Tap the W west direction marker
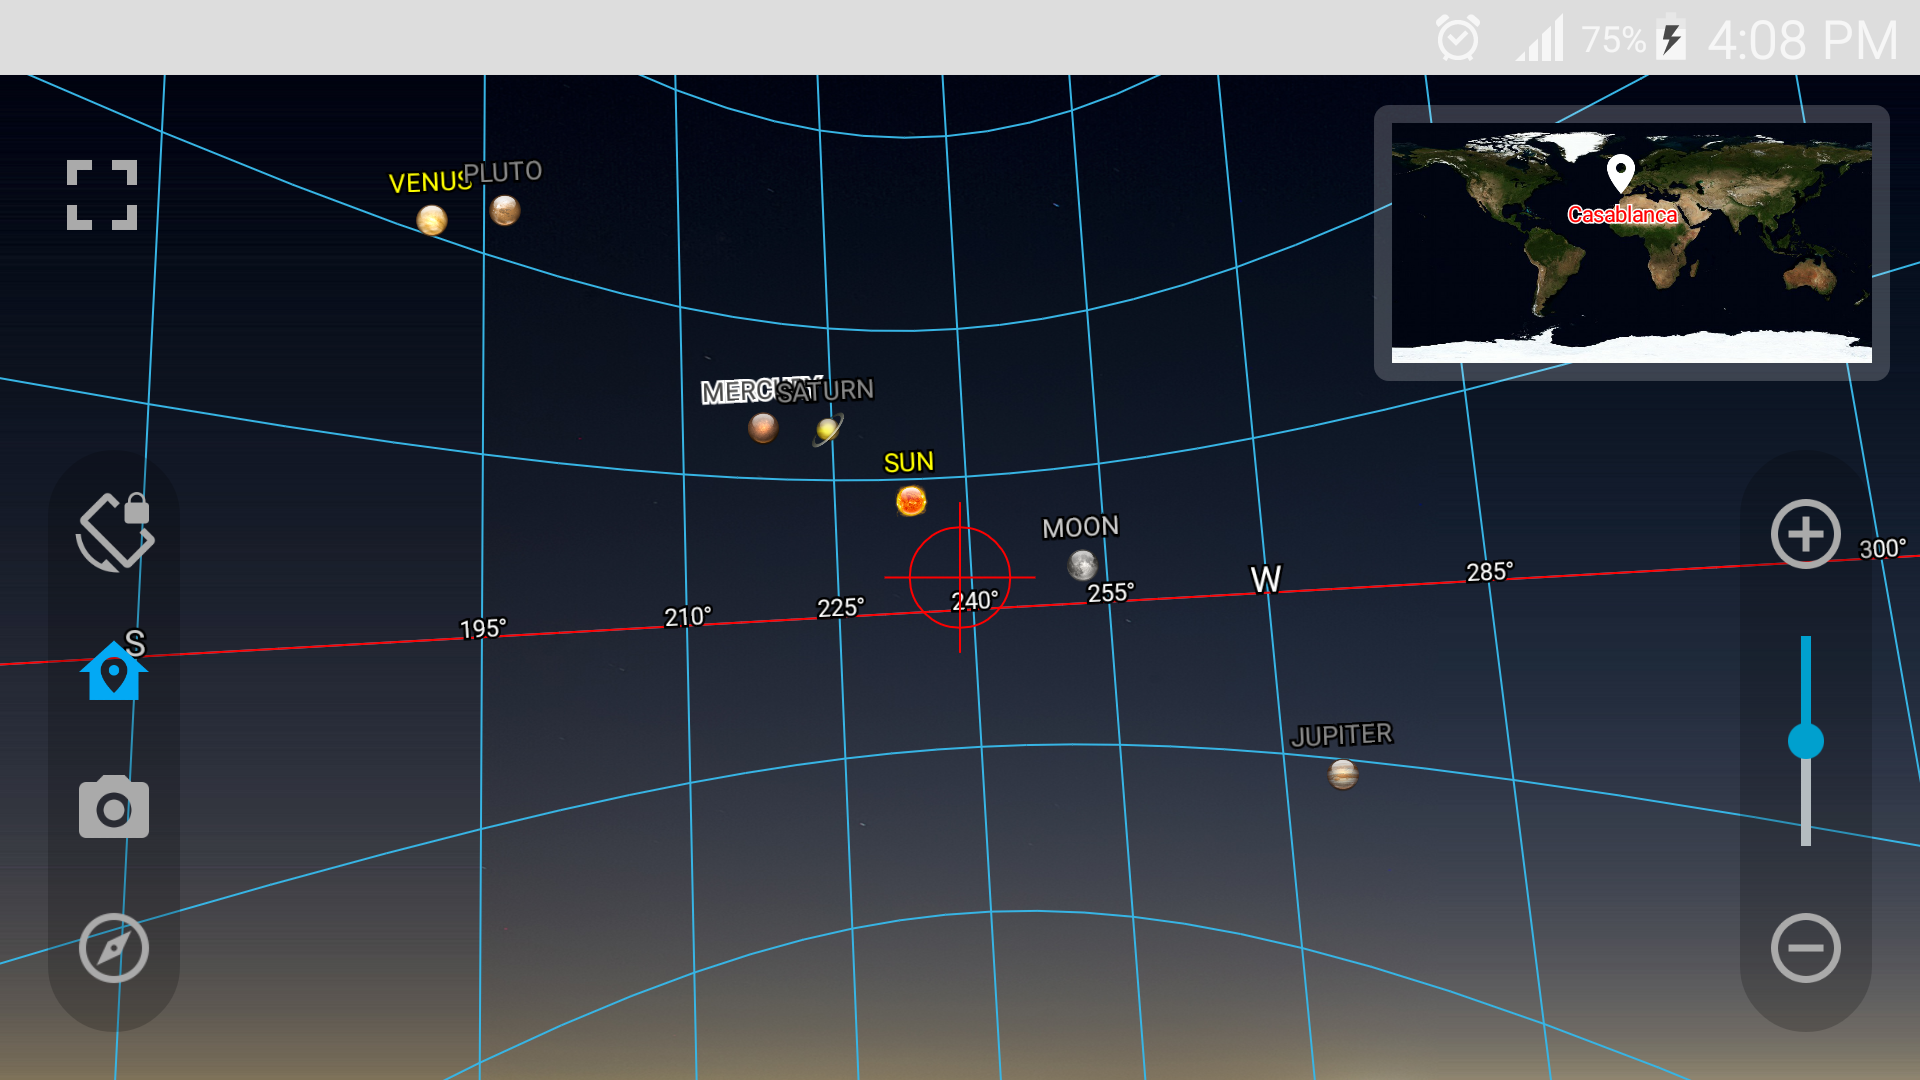Image resolution: width=1920 pixels, height=1080 pixels. click(1266, 579)
